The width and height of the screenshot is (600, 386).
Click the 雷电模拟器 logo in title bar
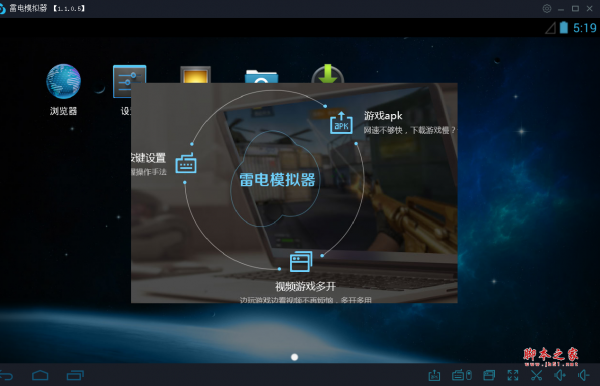pyautogui.click(x=2, y=8)
